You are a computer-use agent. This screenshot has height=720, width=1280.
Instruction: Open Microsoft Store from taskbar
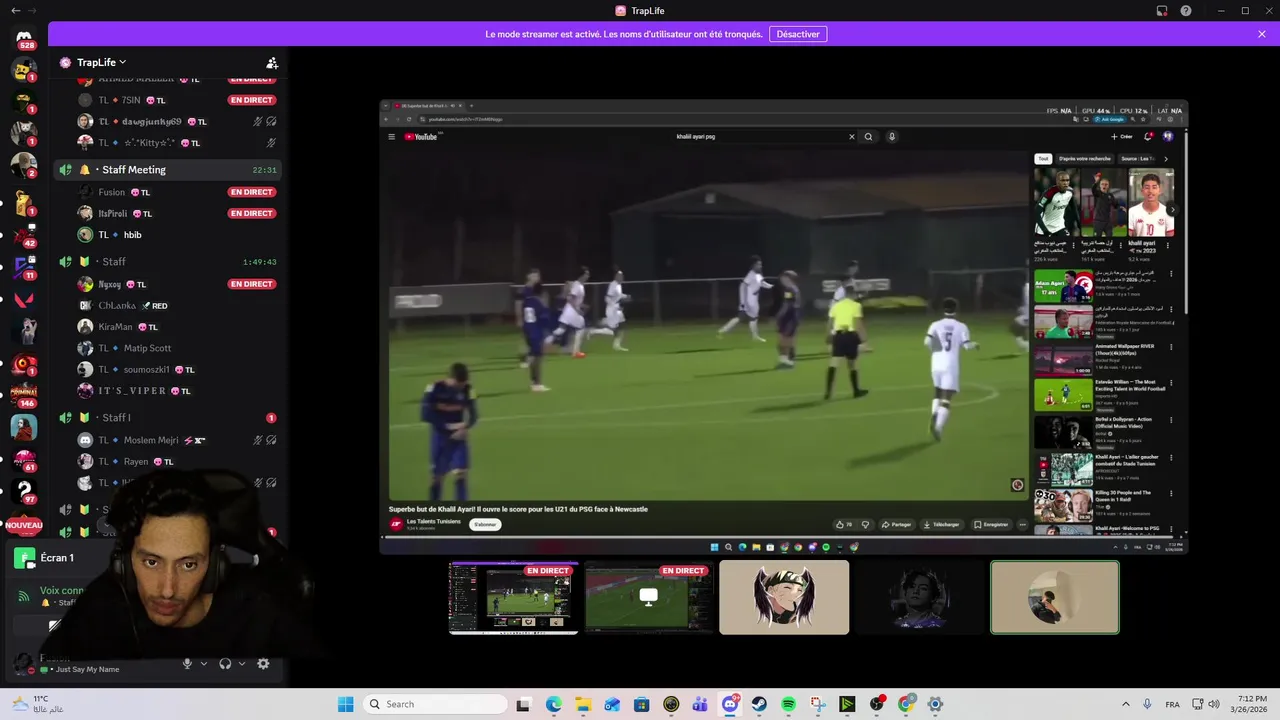[x=642, y=704]
